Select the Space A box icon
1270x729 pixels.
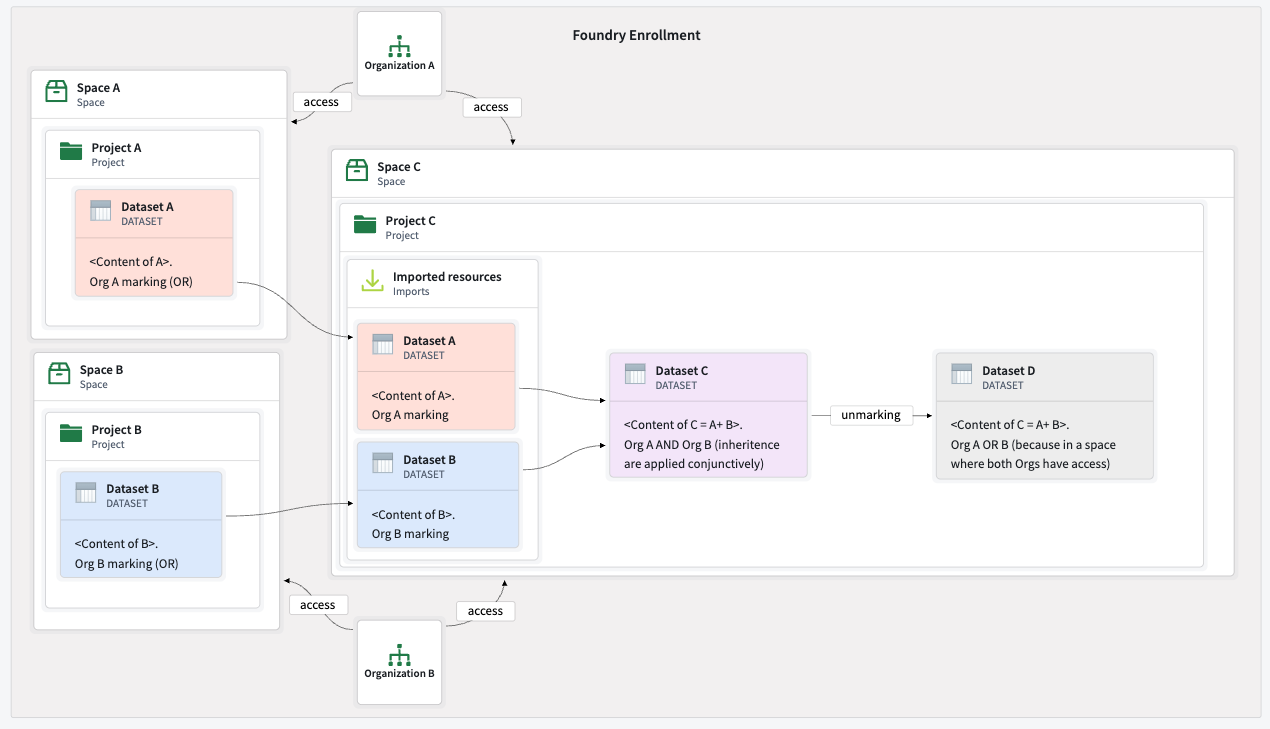pos(57,91)
